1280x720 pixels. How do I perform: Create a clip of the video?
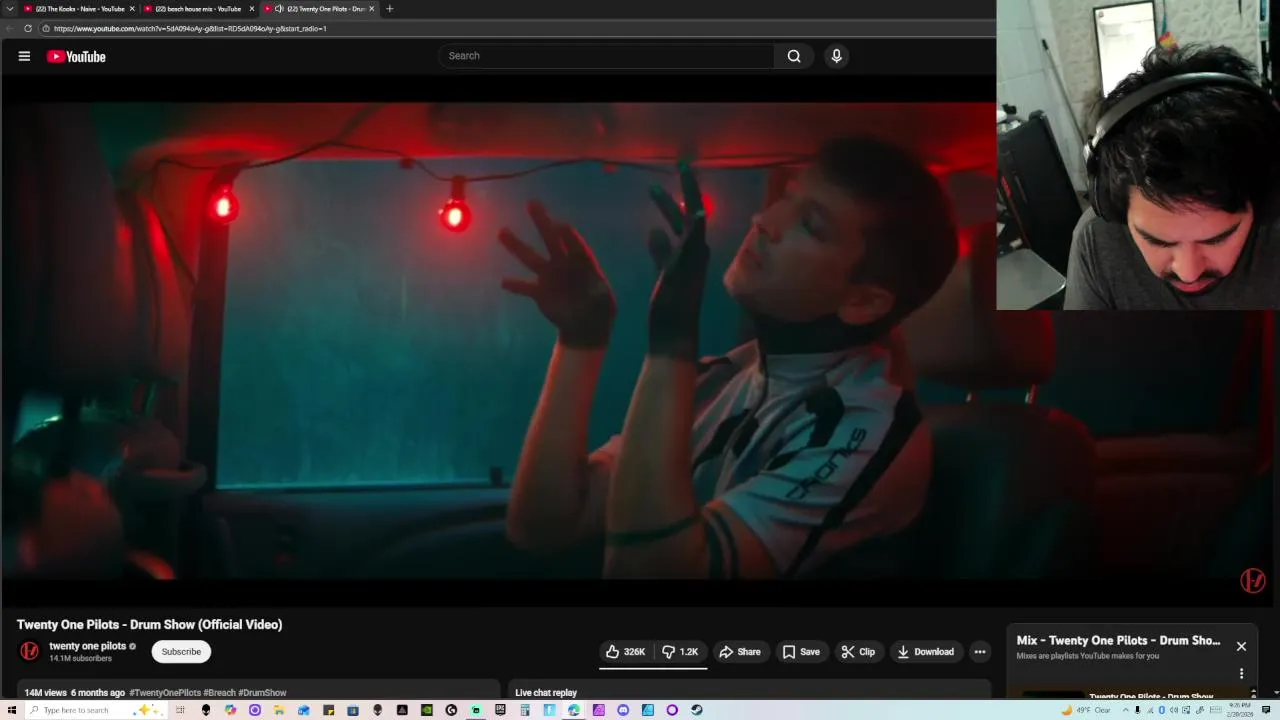point(858,652)
